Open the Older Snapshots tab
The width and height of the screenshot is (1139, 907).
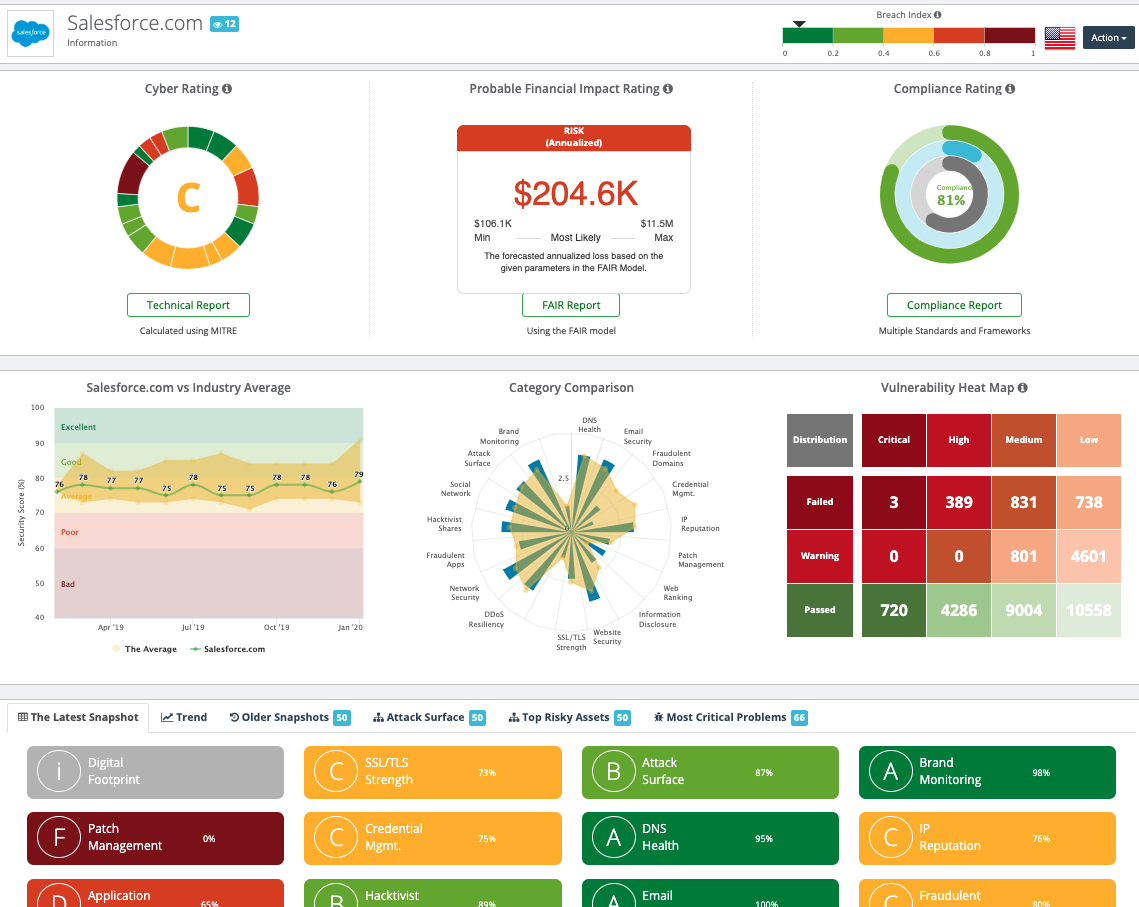click(x=289, y=717)
